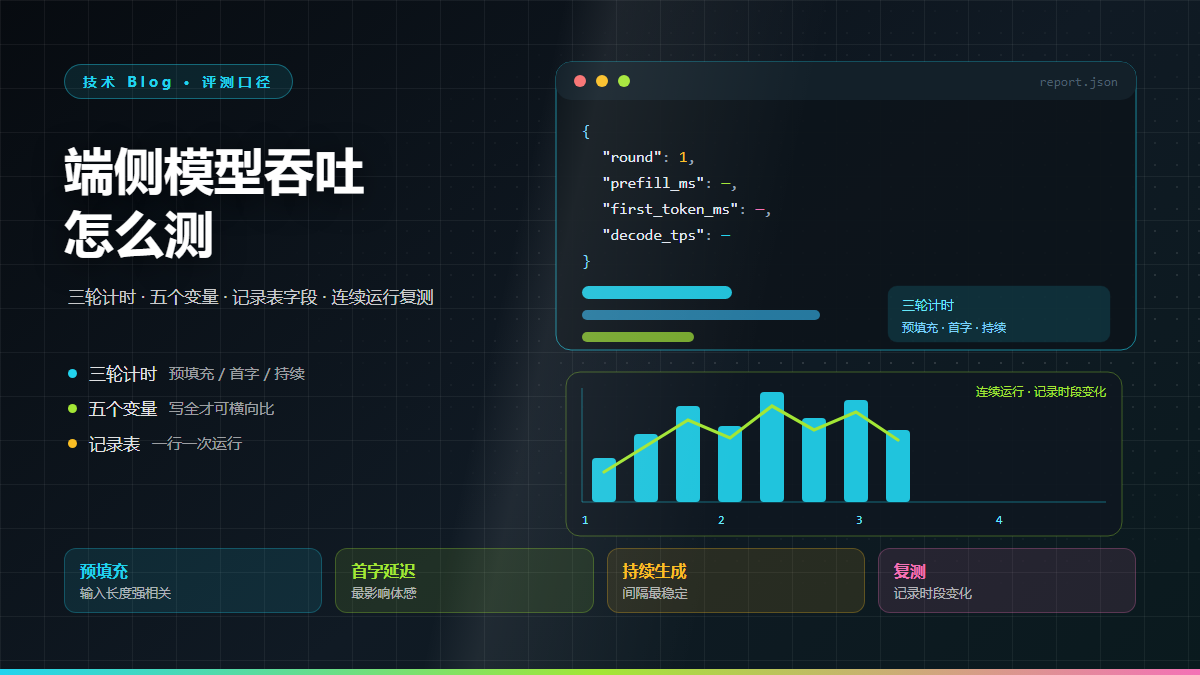Click the subtitle 三轮计时 · 五个变量 · 记录表字段
Image resolution: width=1200 pixels, height=675 pixels.
coord(193,297)
